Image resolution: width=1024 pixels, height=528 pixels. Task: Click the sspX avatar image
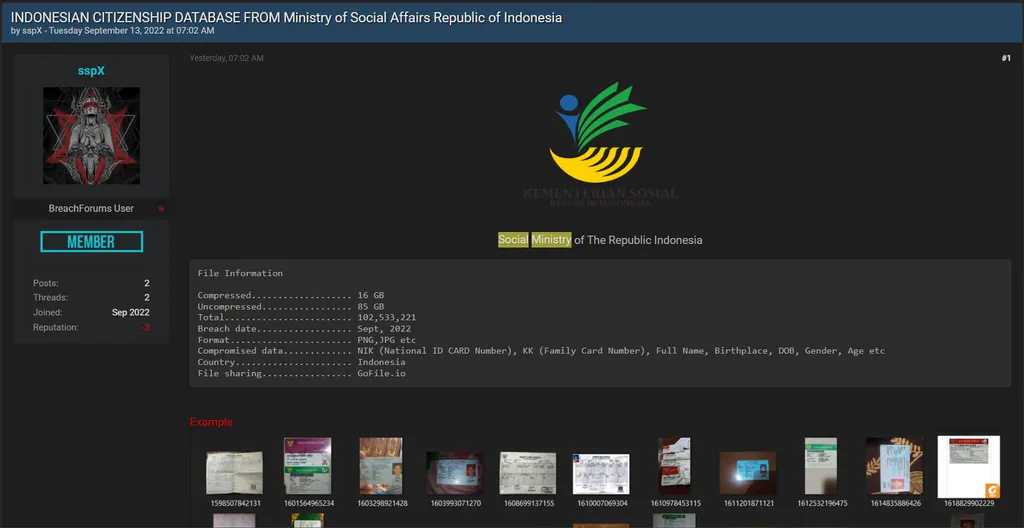click(x=91, y=136)
